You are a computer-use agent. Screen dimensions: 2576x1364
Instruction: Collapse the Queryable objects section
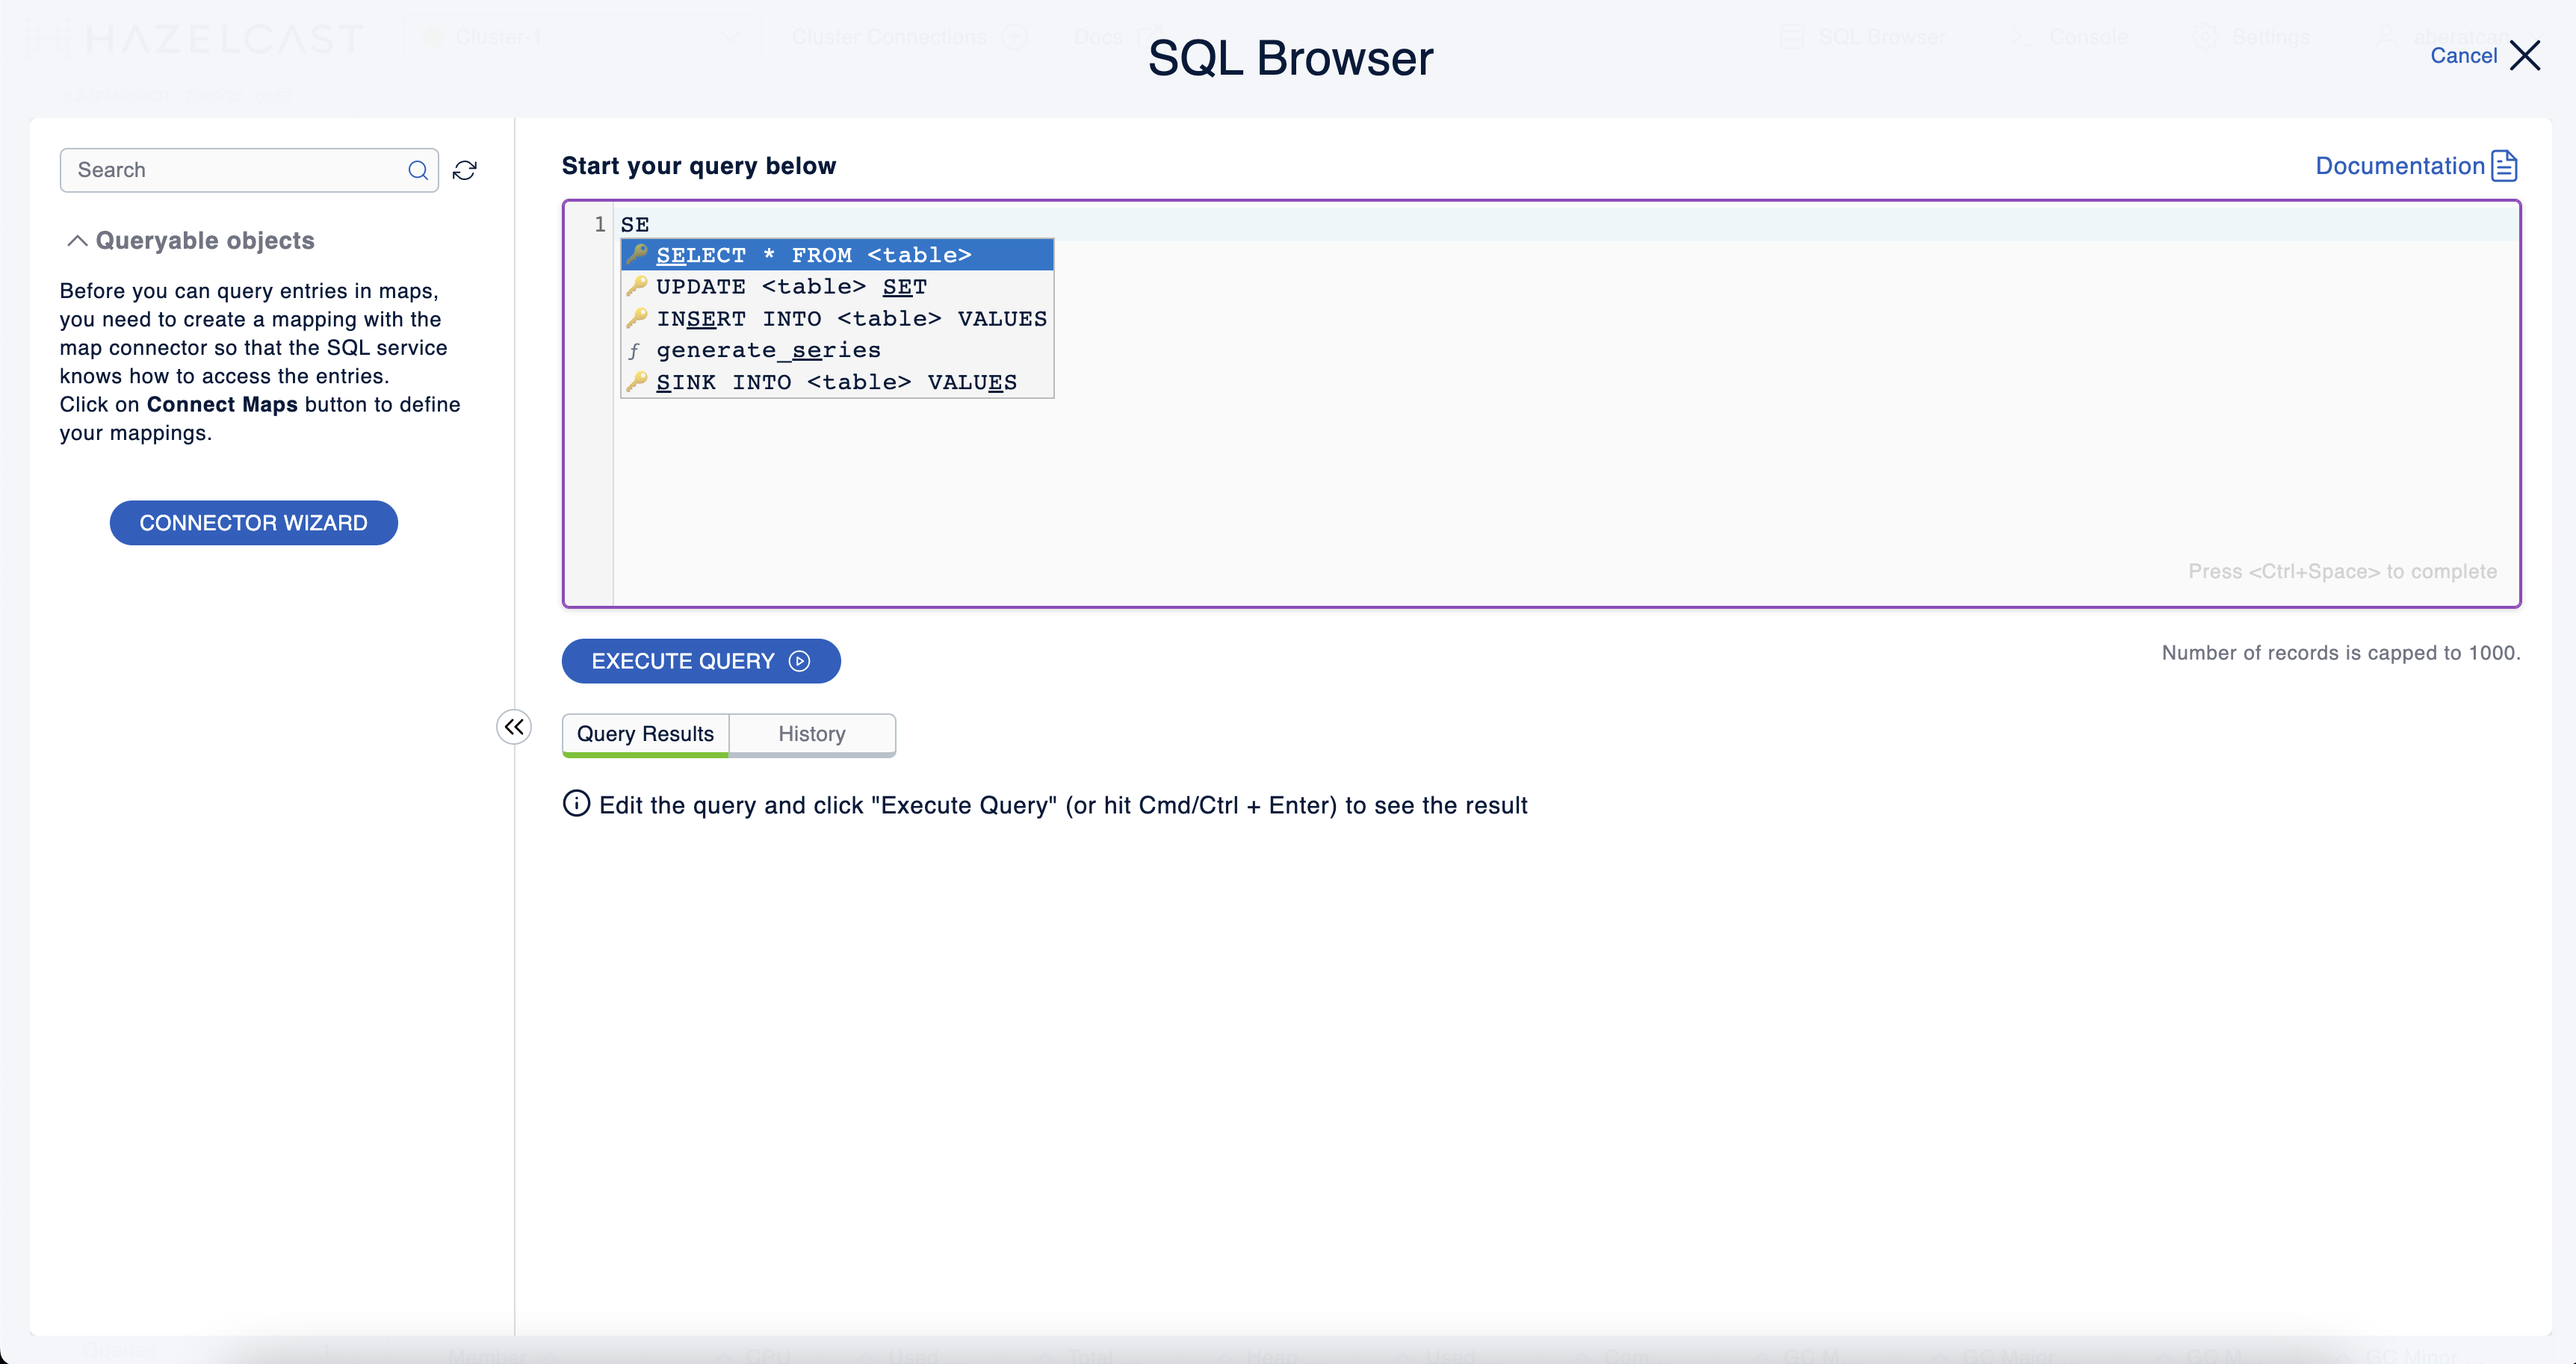pyautogui.click(x=77, y=241)
